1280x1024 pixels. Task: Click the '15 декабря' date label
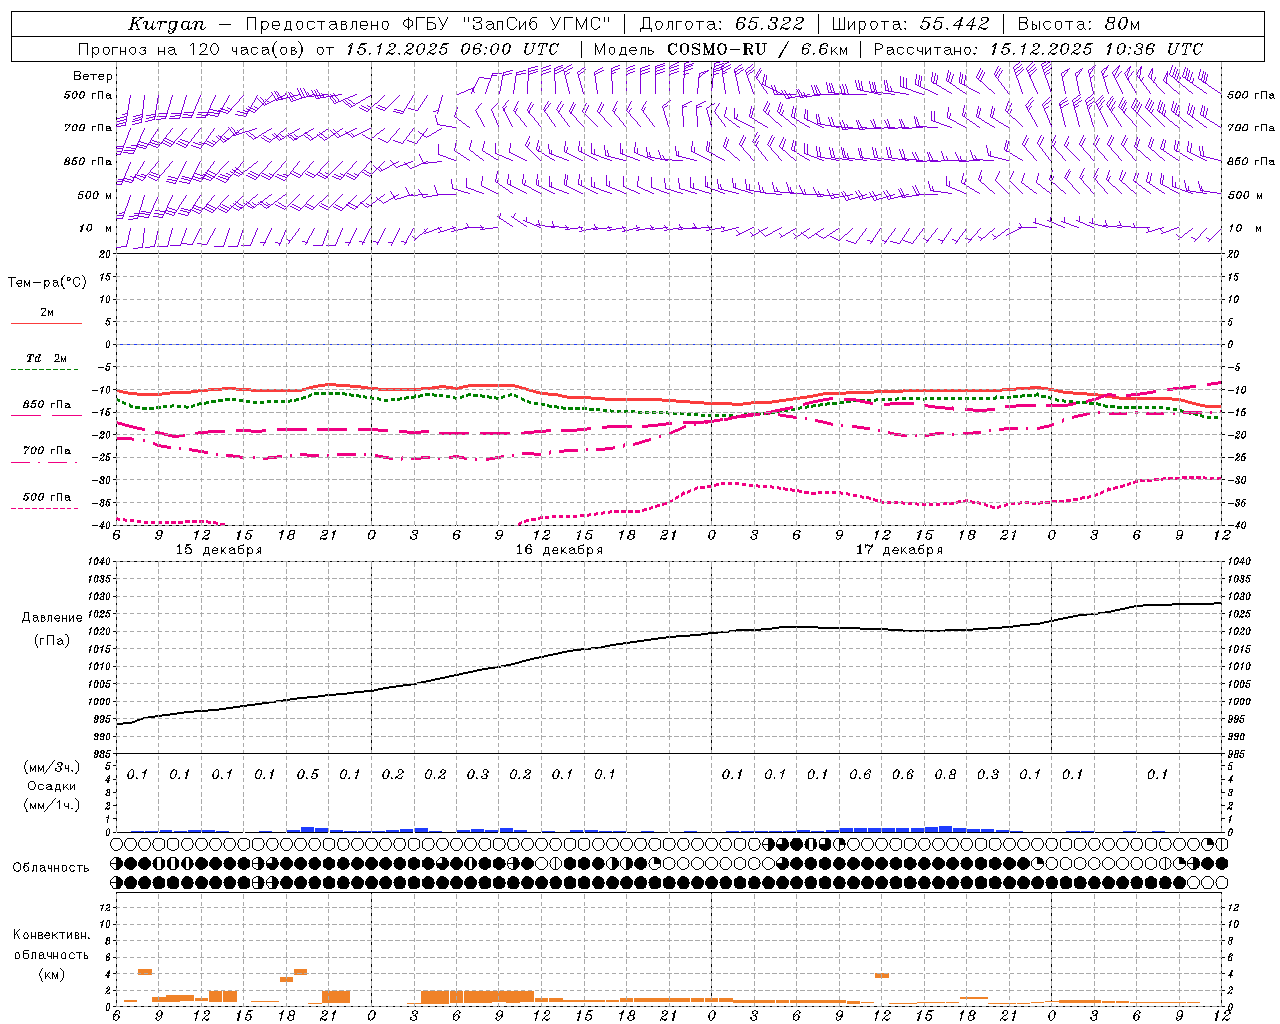pos(219,550)
